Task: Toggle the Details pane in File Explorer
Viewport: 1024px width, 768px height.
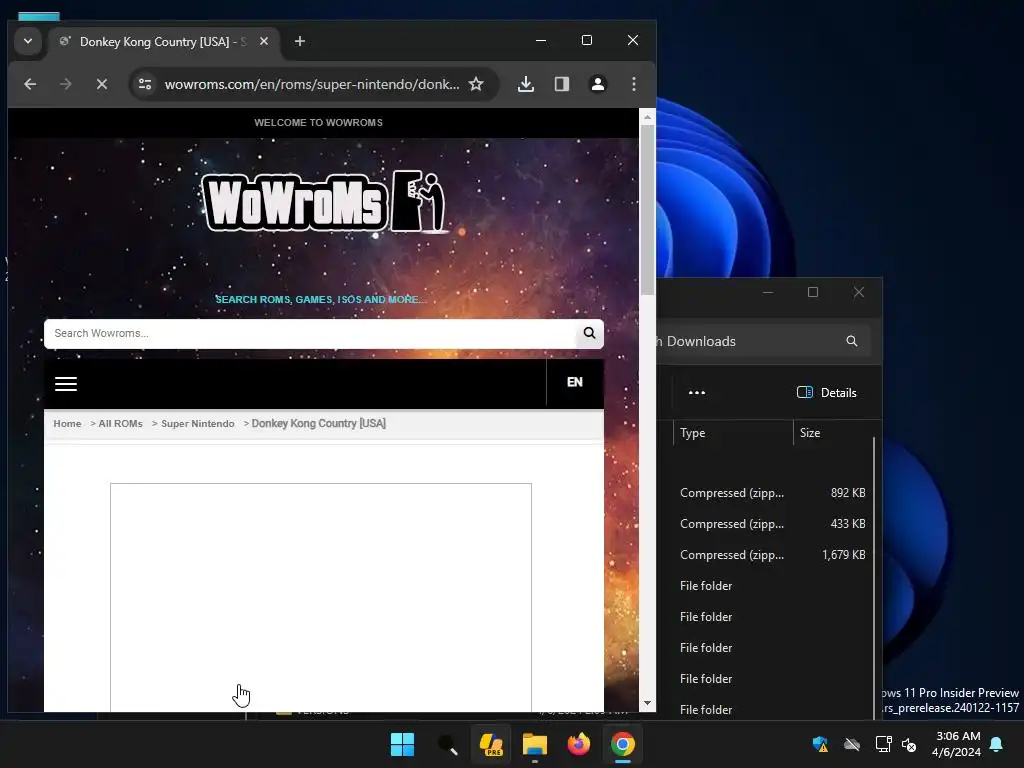Action: pyautogui.click(x=827, y=392)
